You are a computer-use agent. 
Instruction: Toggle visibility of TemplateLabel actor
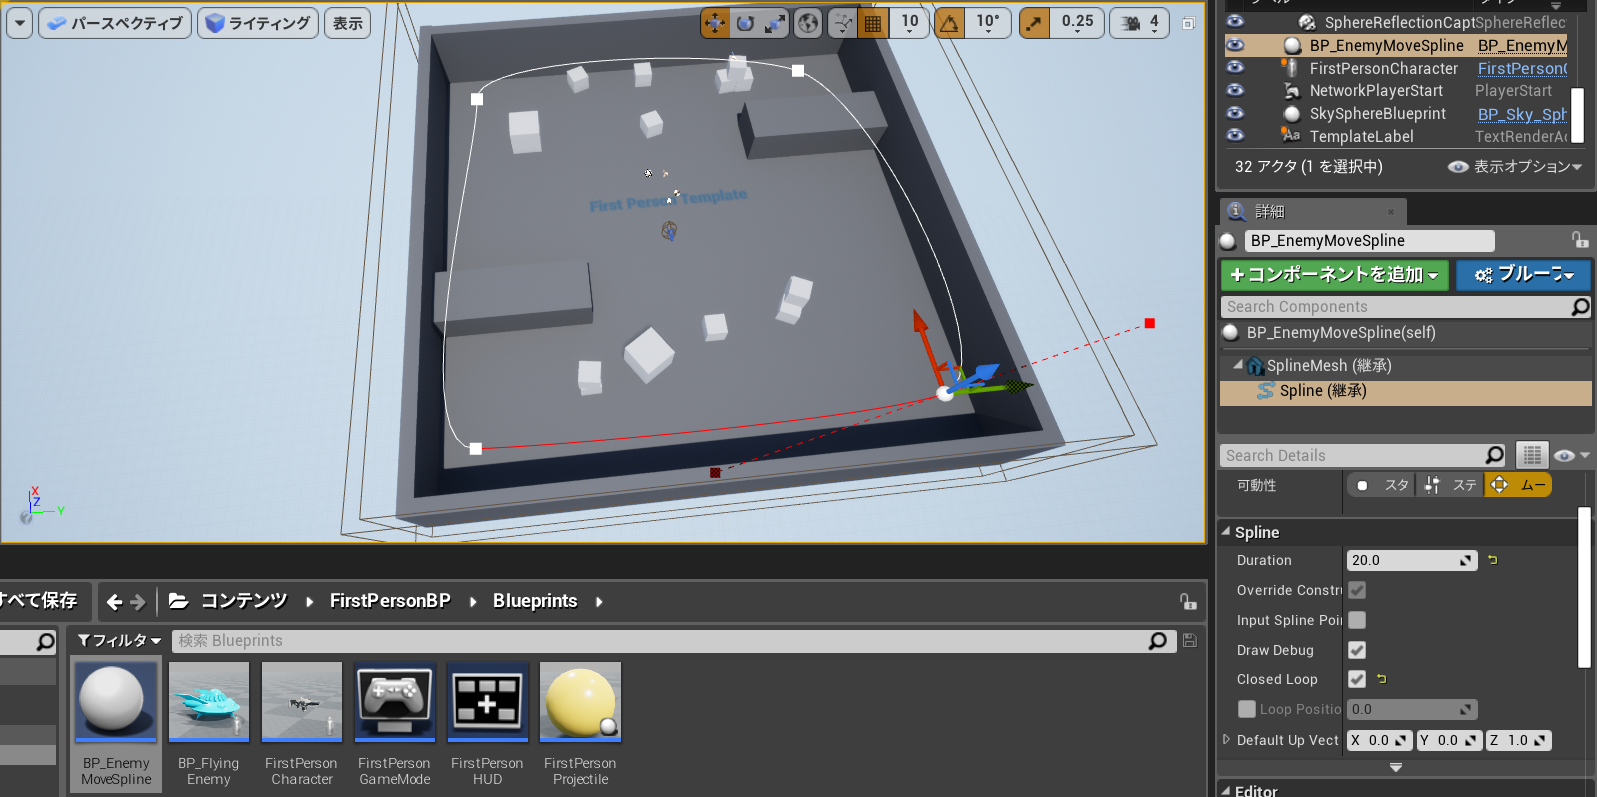pyautogui.click(x=1235, y=135)
